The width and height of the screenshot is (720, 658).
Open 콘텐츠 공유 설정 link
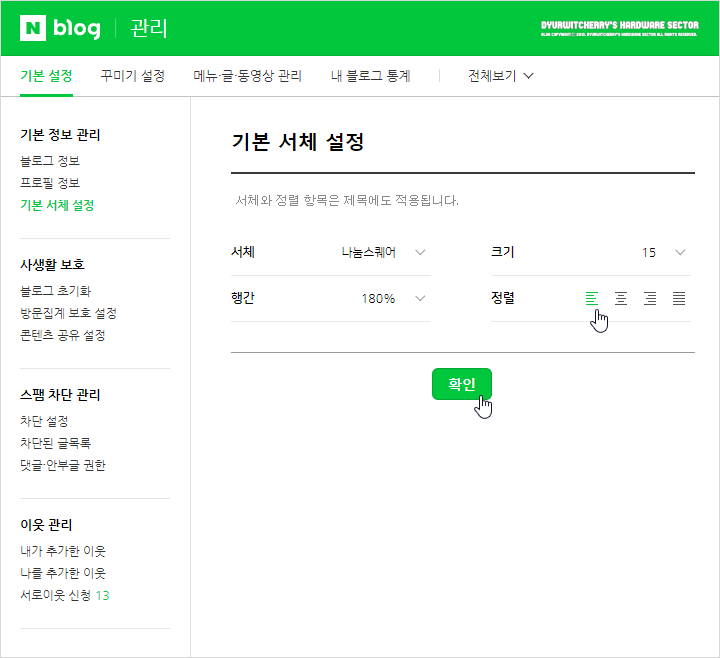(x=63, y=335)
